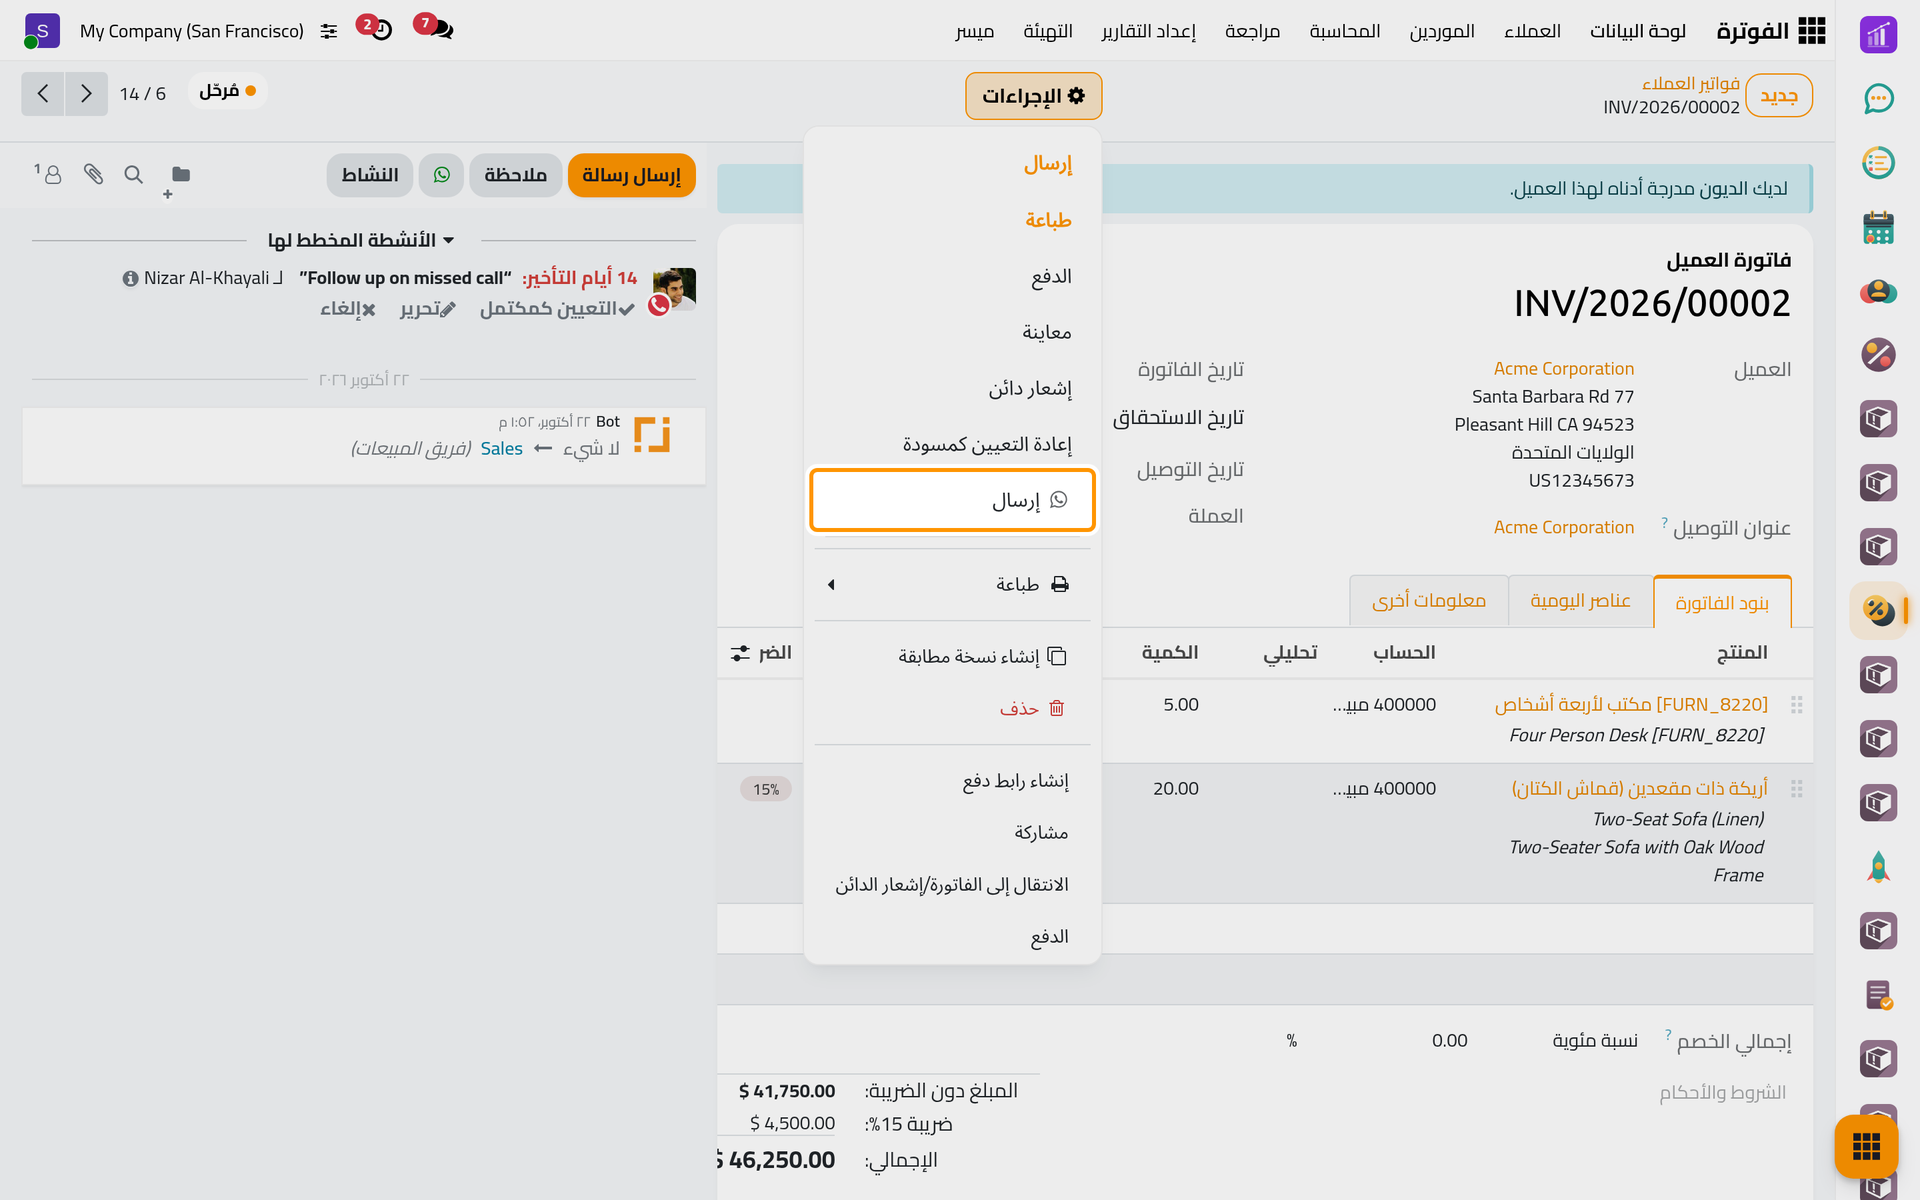Click the orange floating apps grid button
Image resolution: width=1920 pixels, height=1200 pixels.
coord(1866,1146)
